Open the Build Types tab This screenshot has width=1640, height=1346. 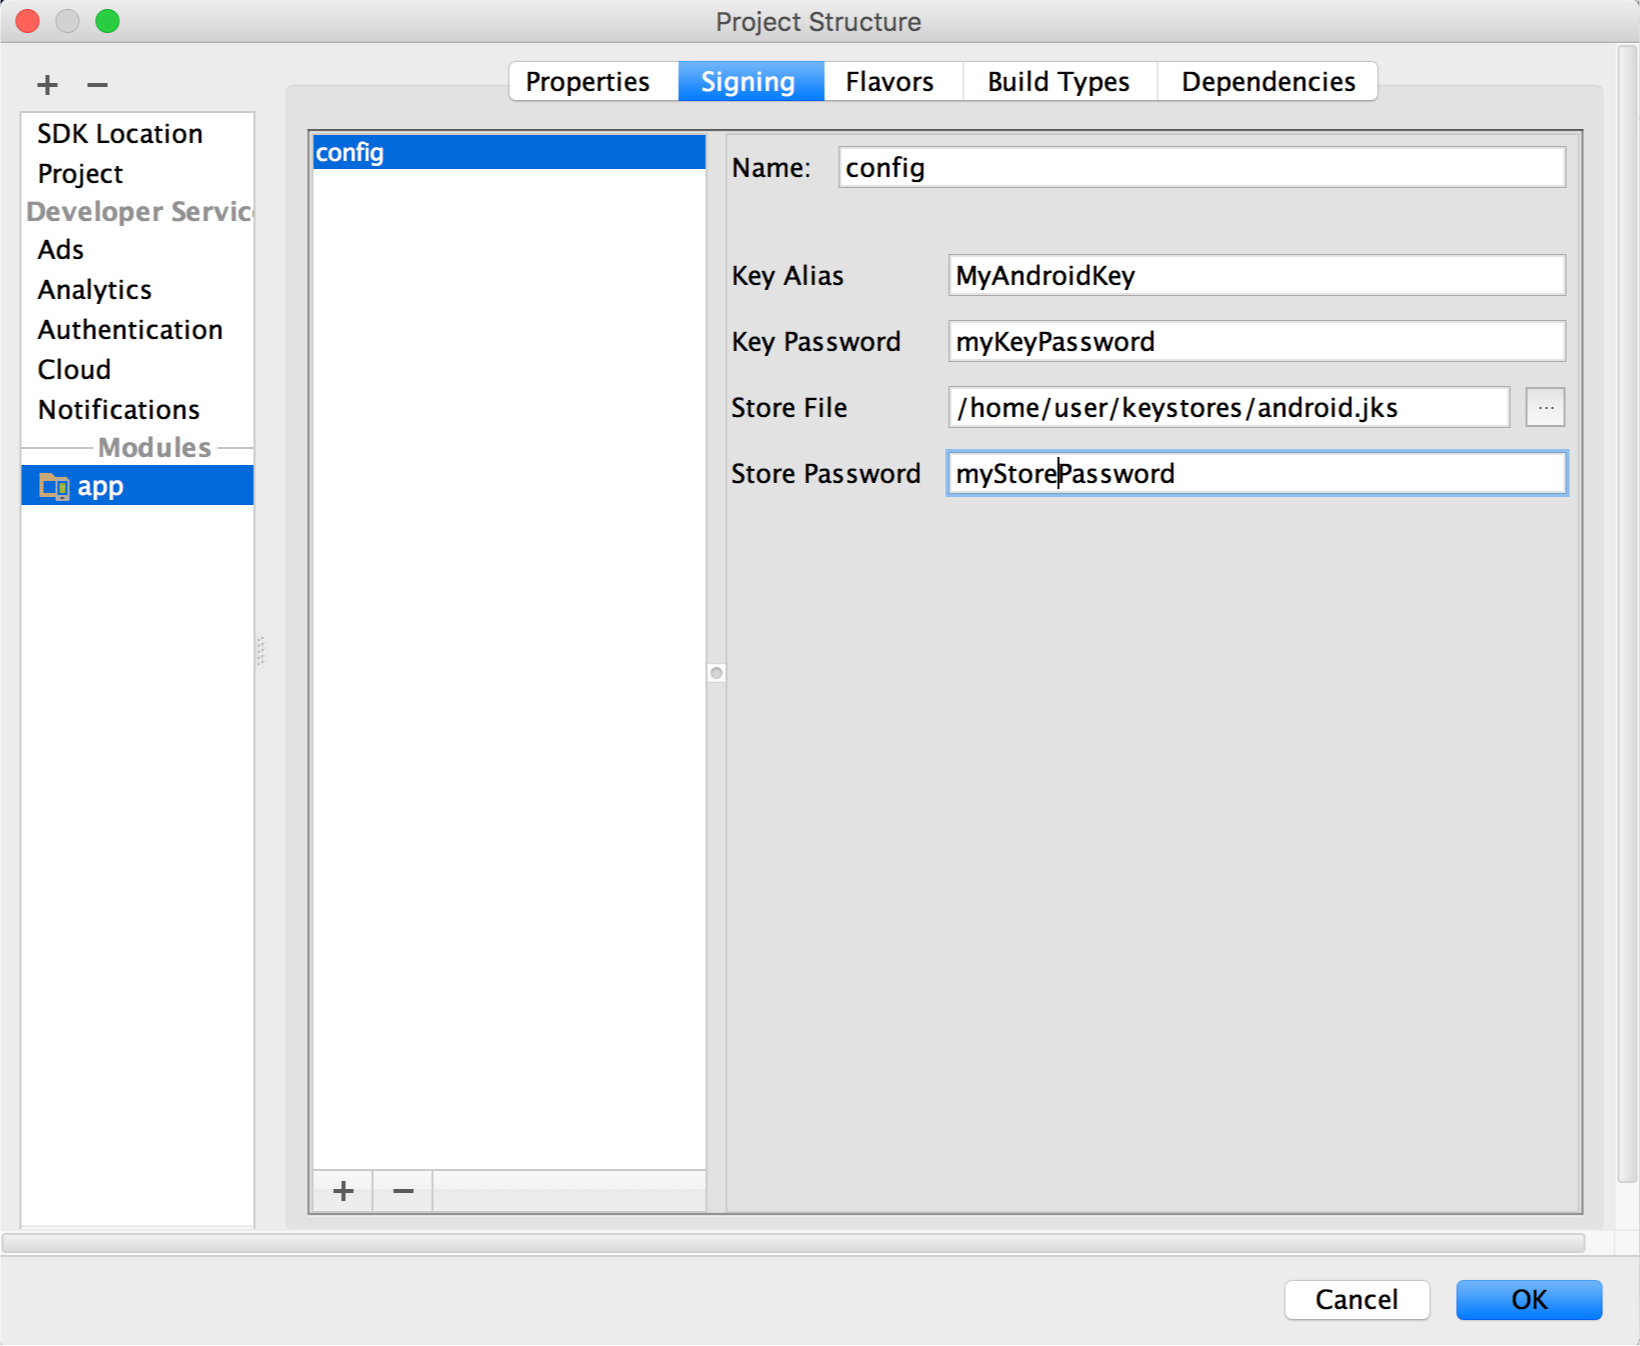1058,82
